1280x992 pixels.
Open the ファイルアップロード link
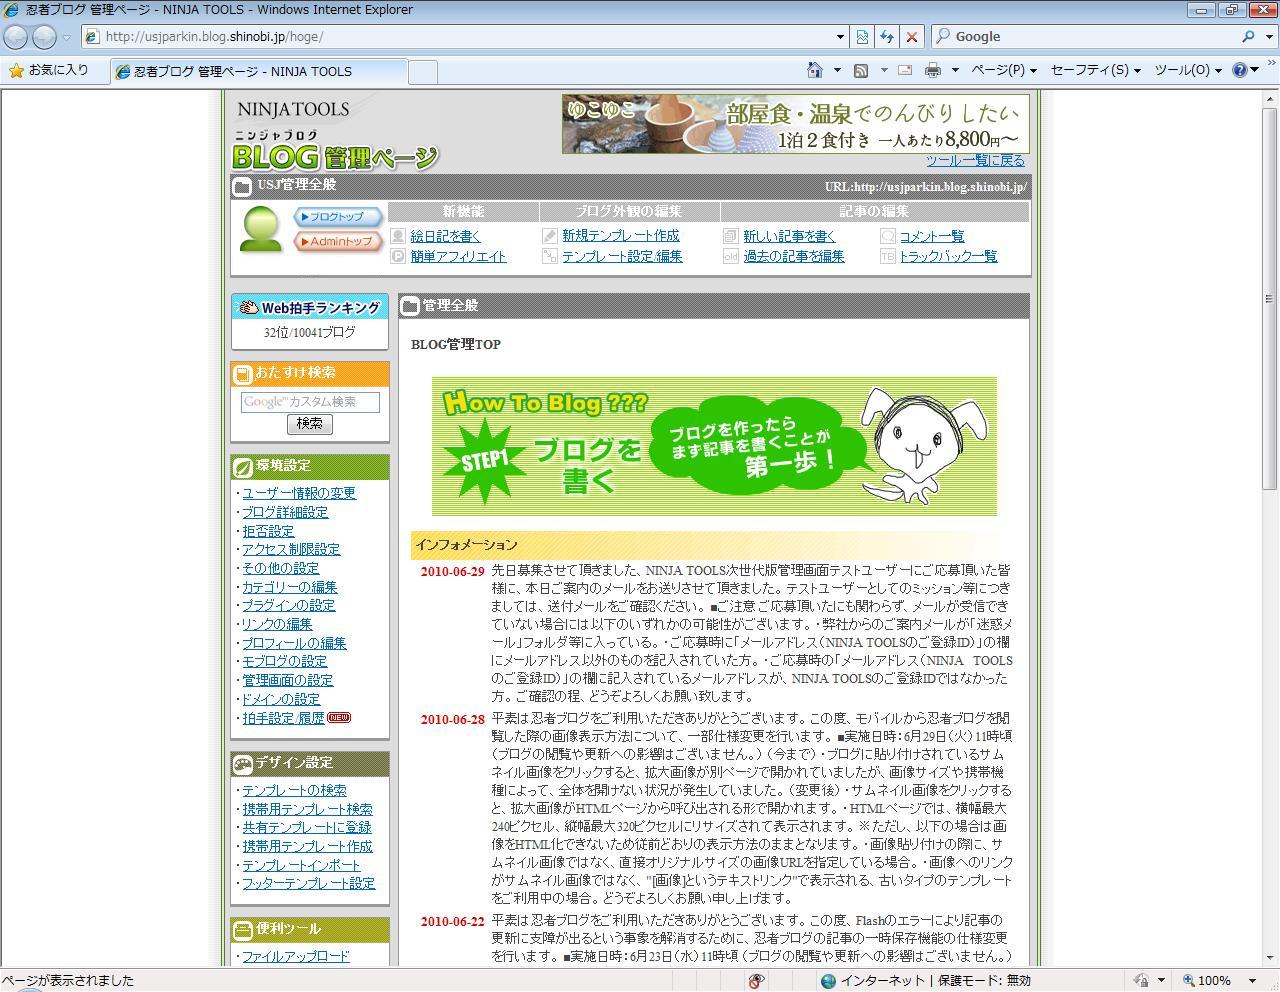(x=296, y=956)
